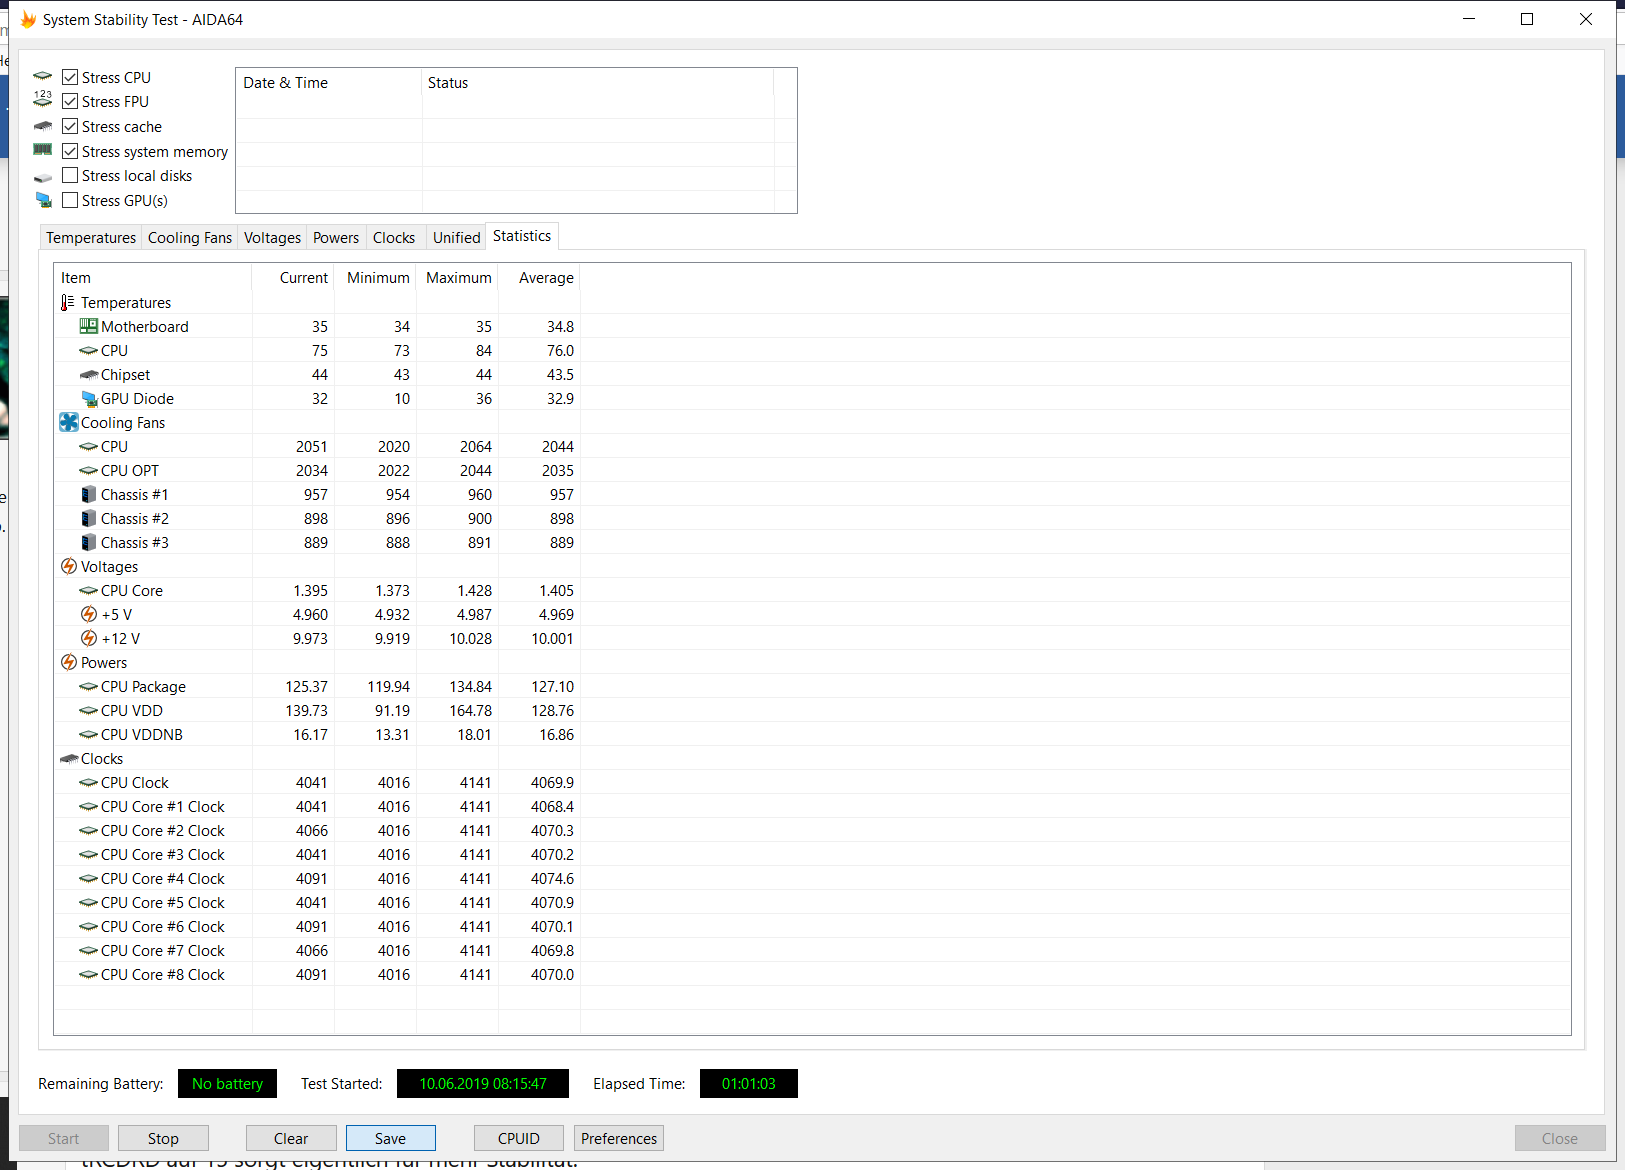Click the No battery status field

[227, 1083]
